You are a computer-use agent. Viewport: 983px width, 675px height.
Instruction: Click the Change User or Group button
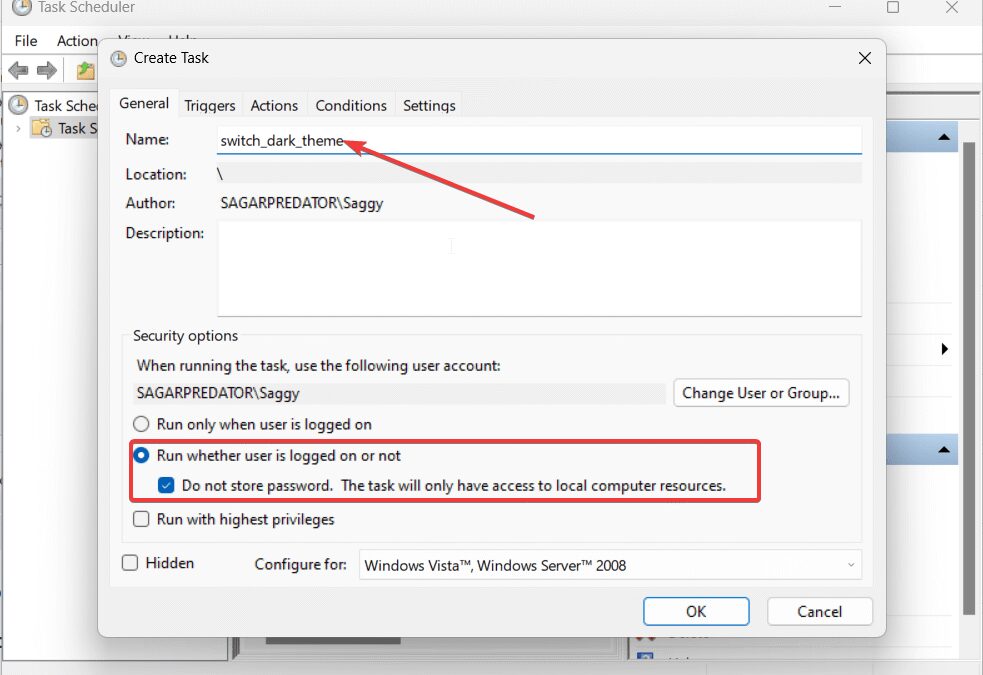pyautogui.click(x=761, y=393)
